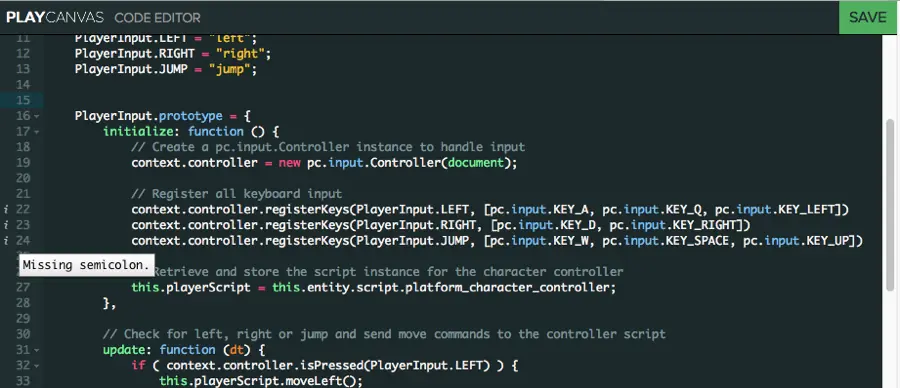The width and height of the screenshot is (900, 388).
Task: Click line number 33 in gutter
Action: [23, 381]
